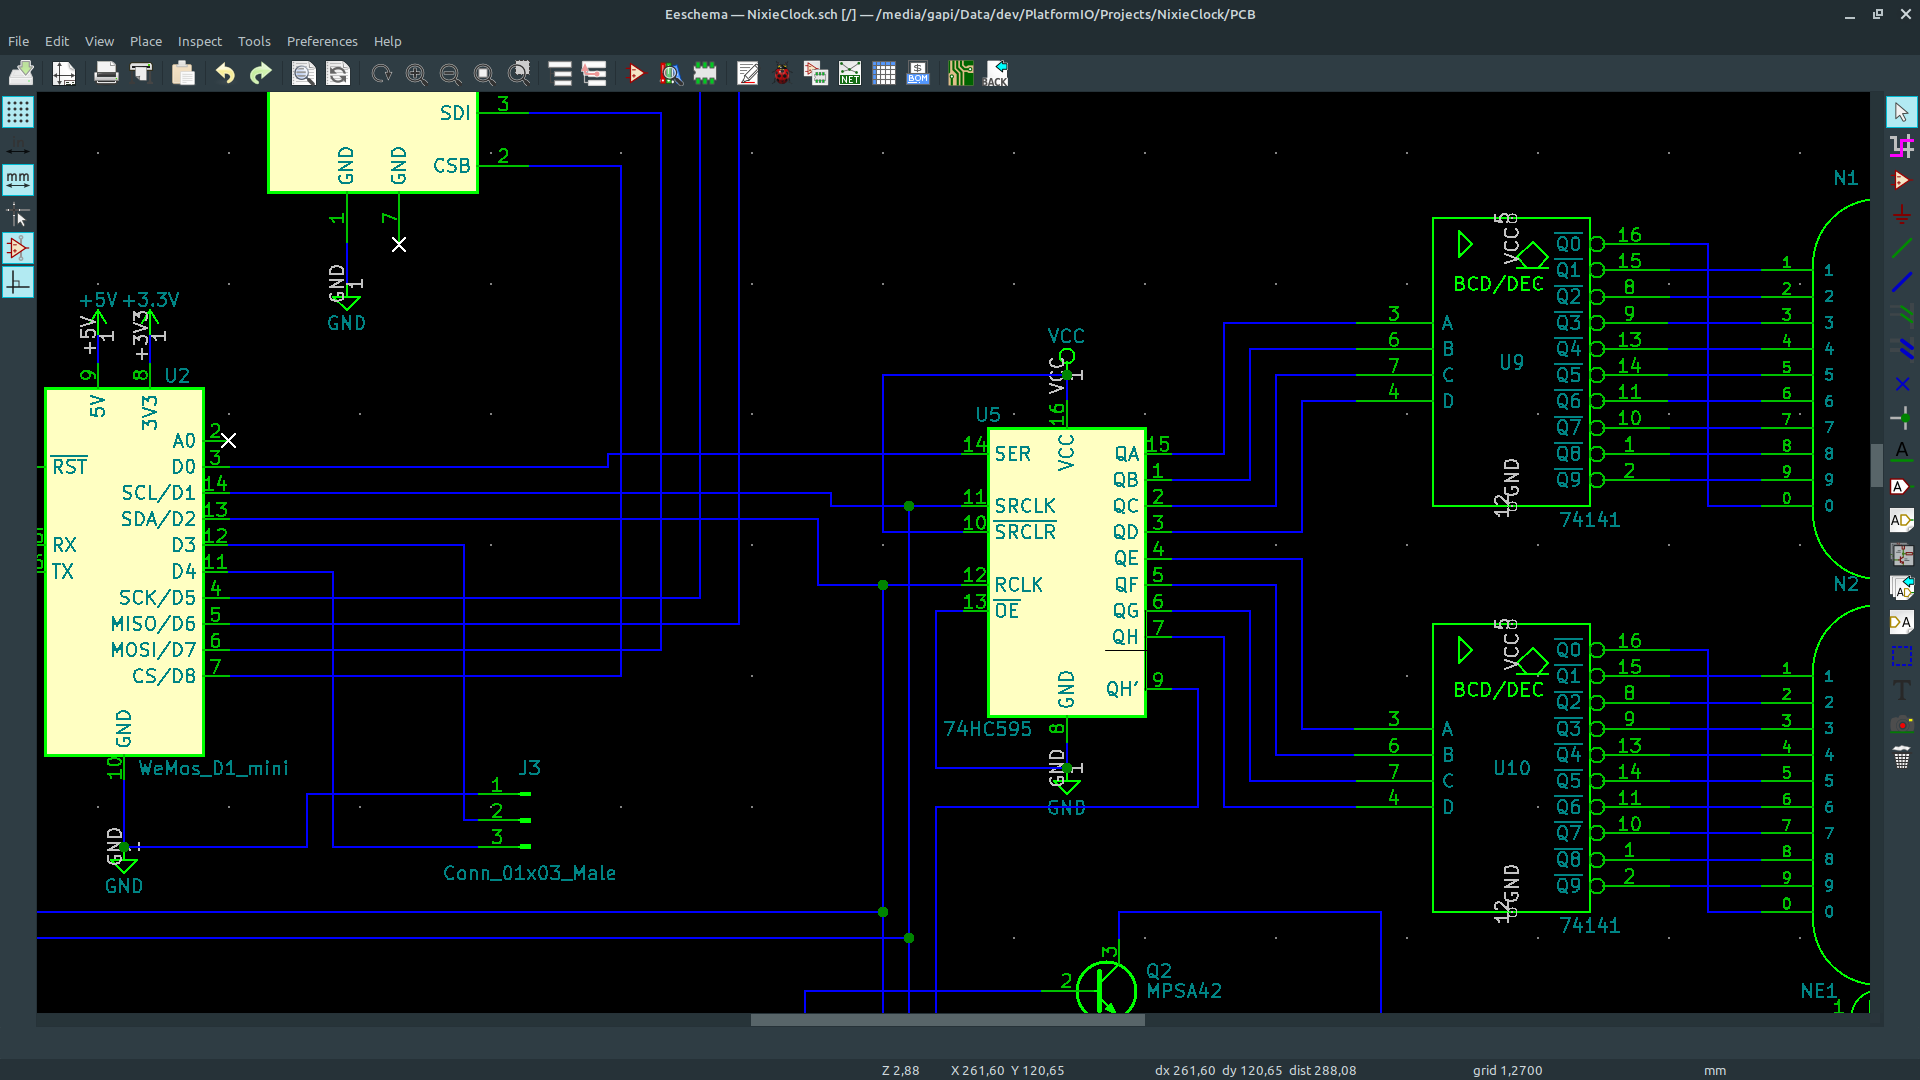Click the Undo arrow icon
Viewport: 1920px width, 1080px height.
tap(225, 73)
